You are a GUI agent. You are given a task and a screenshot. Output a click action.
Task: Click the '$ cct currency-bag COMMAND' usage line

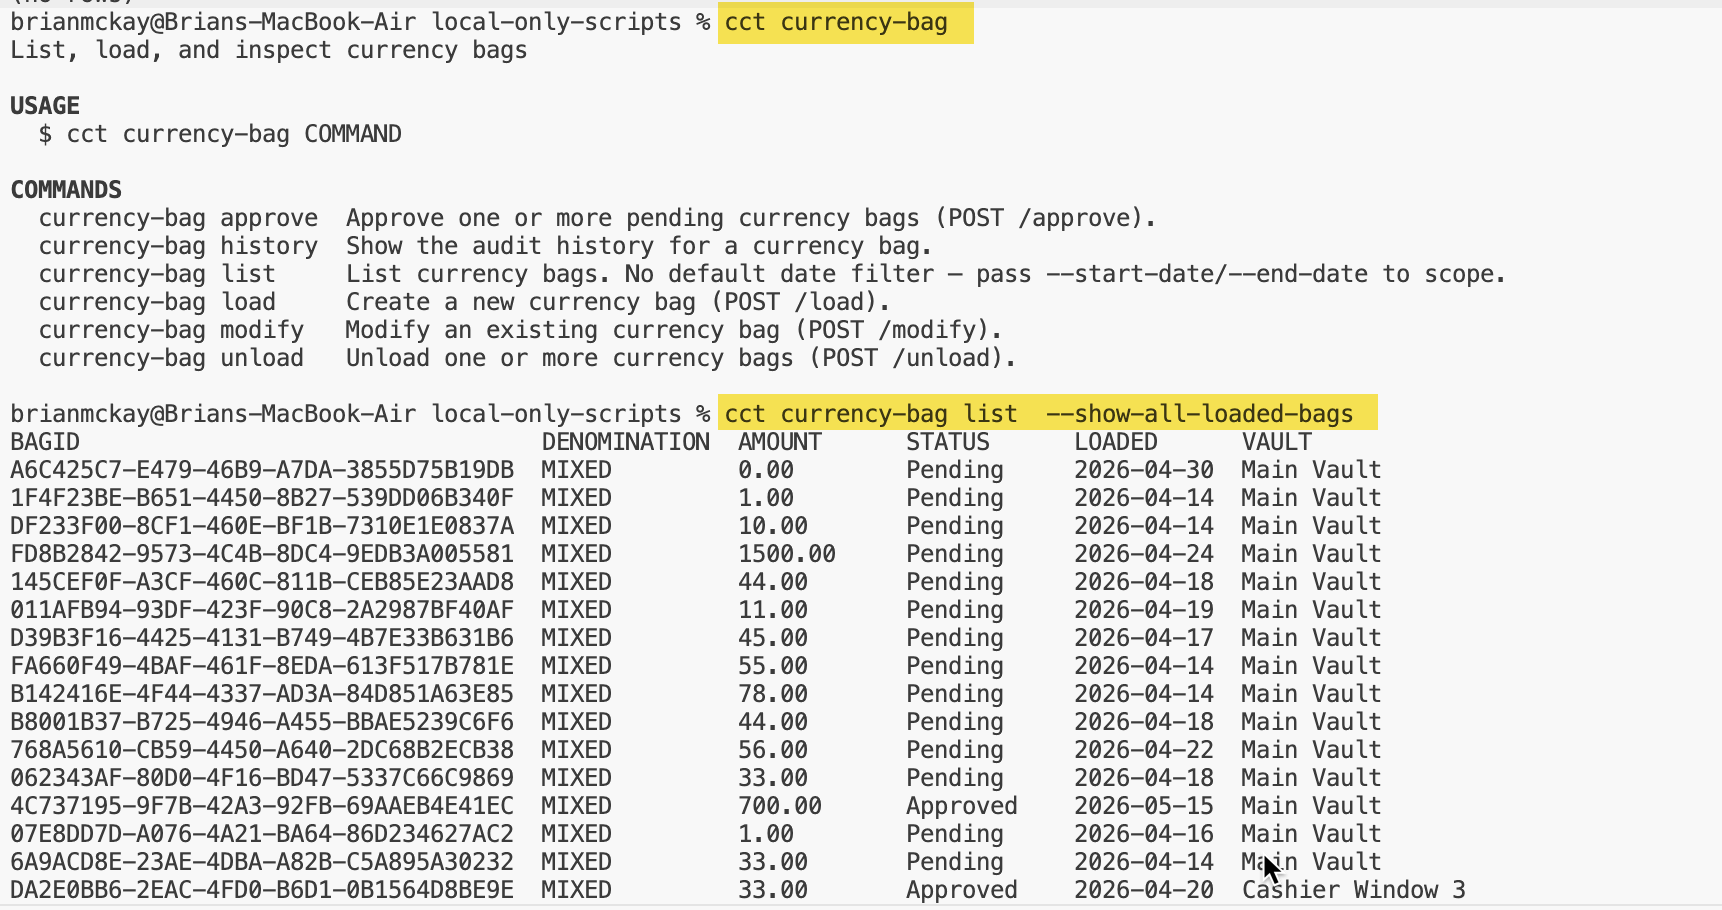(x=220, y=134)
